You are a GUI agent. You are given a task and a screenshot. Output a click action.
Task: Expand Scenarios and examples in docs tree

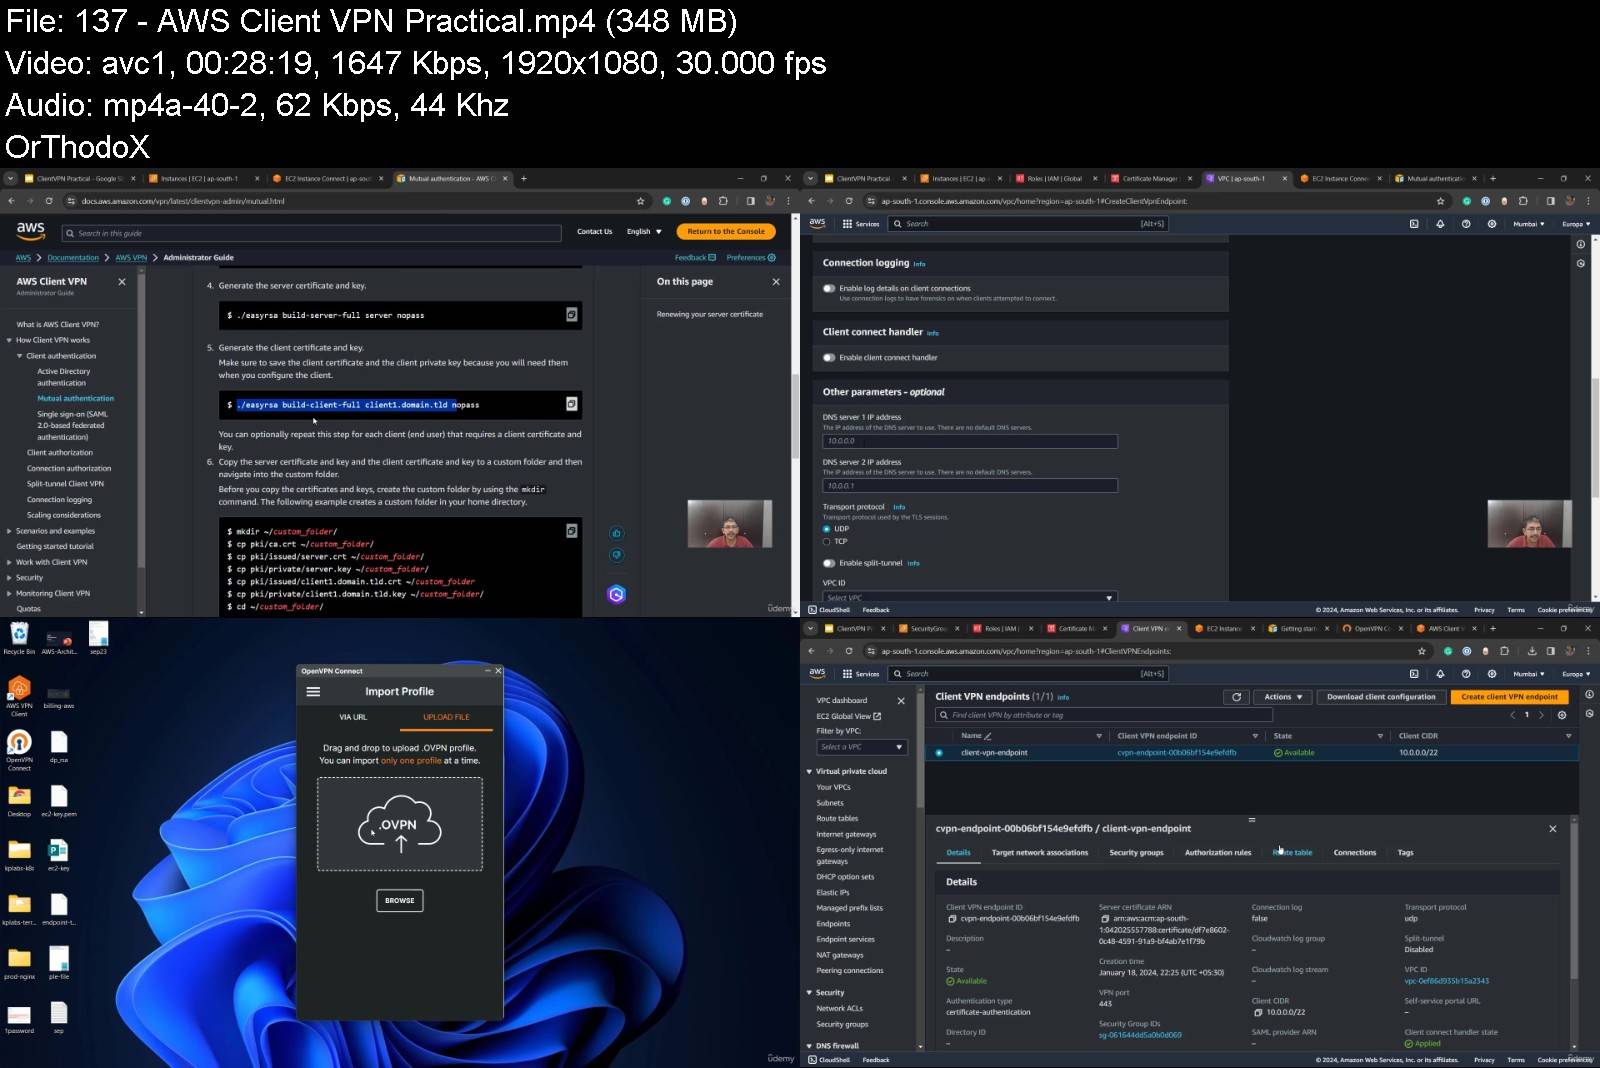tap(9, 531)
